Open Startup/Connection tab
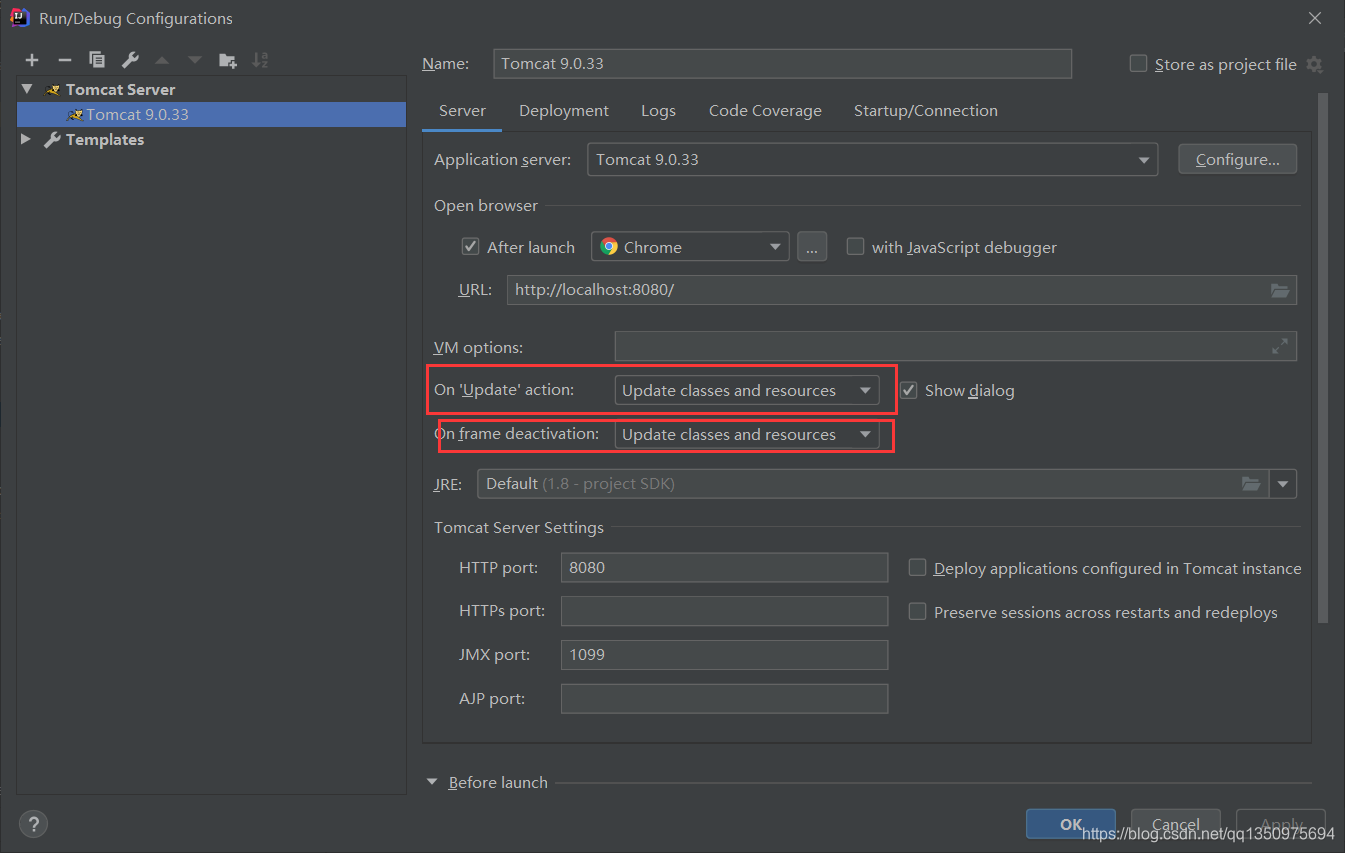1345x853 pixels. coord(925,111)
